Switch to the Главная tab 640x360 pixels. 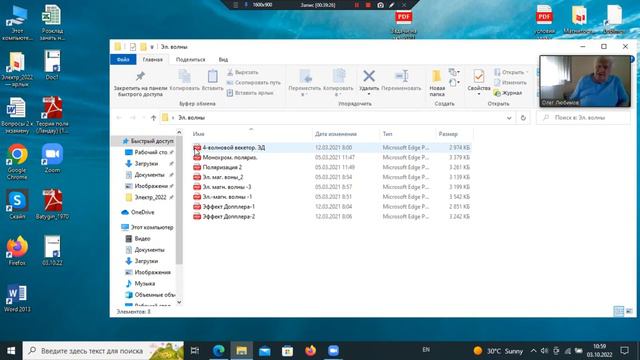coord(153,60)
